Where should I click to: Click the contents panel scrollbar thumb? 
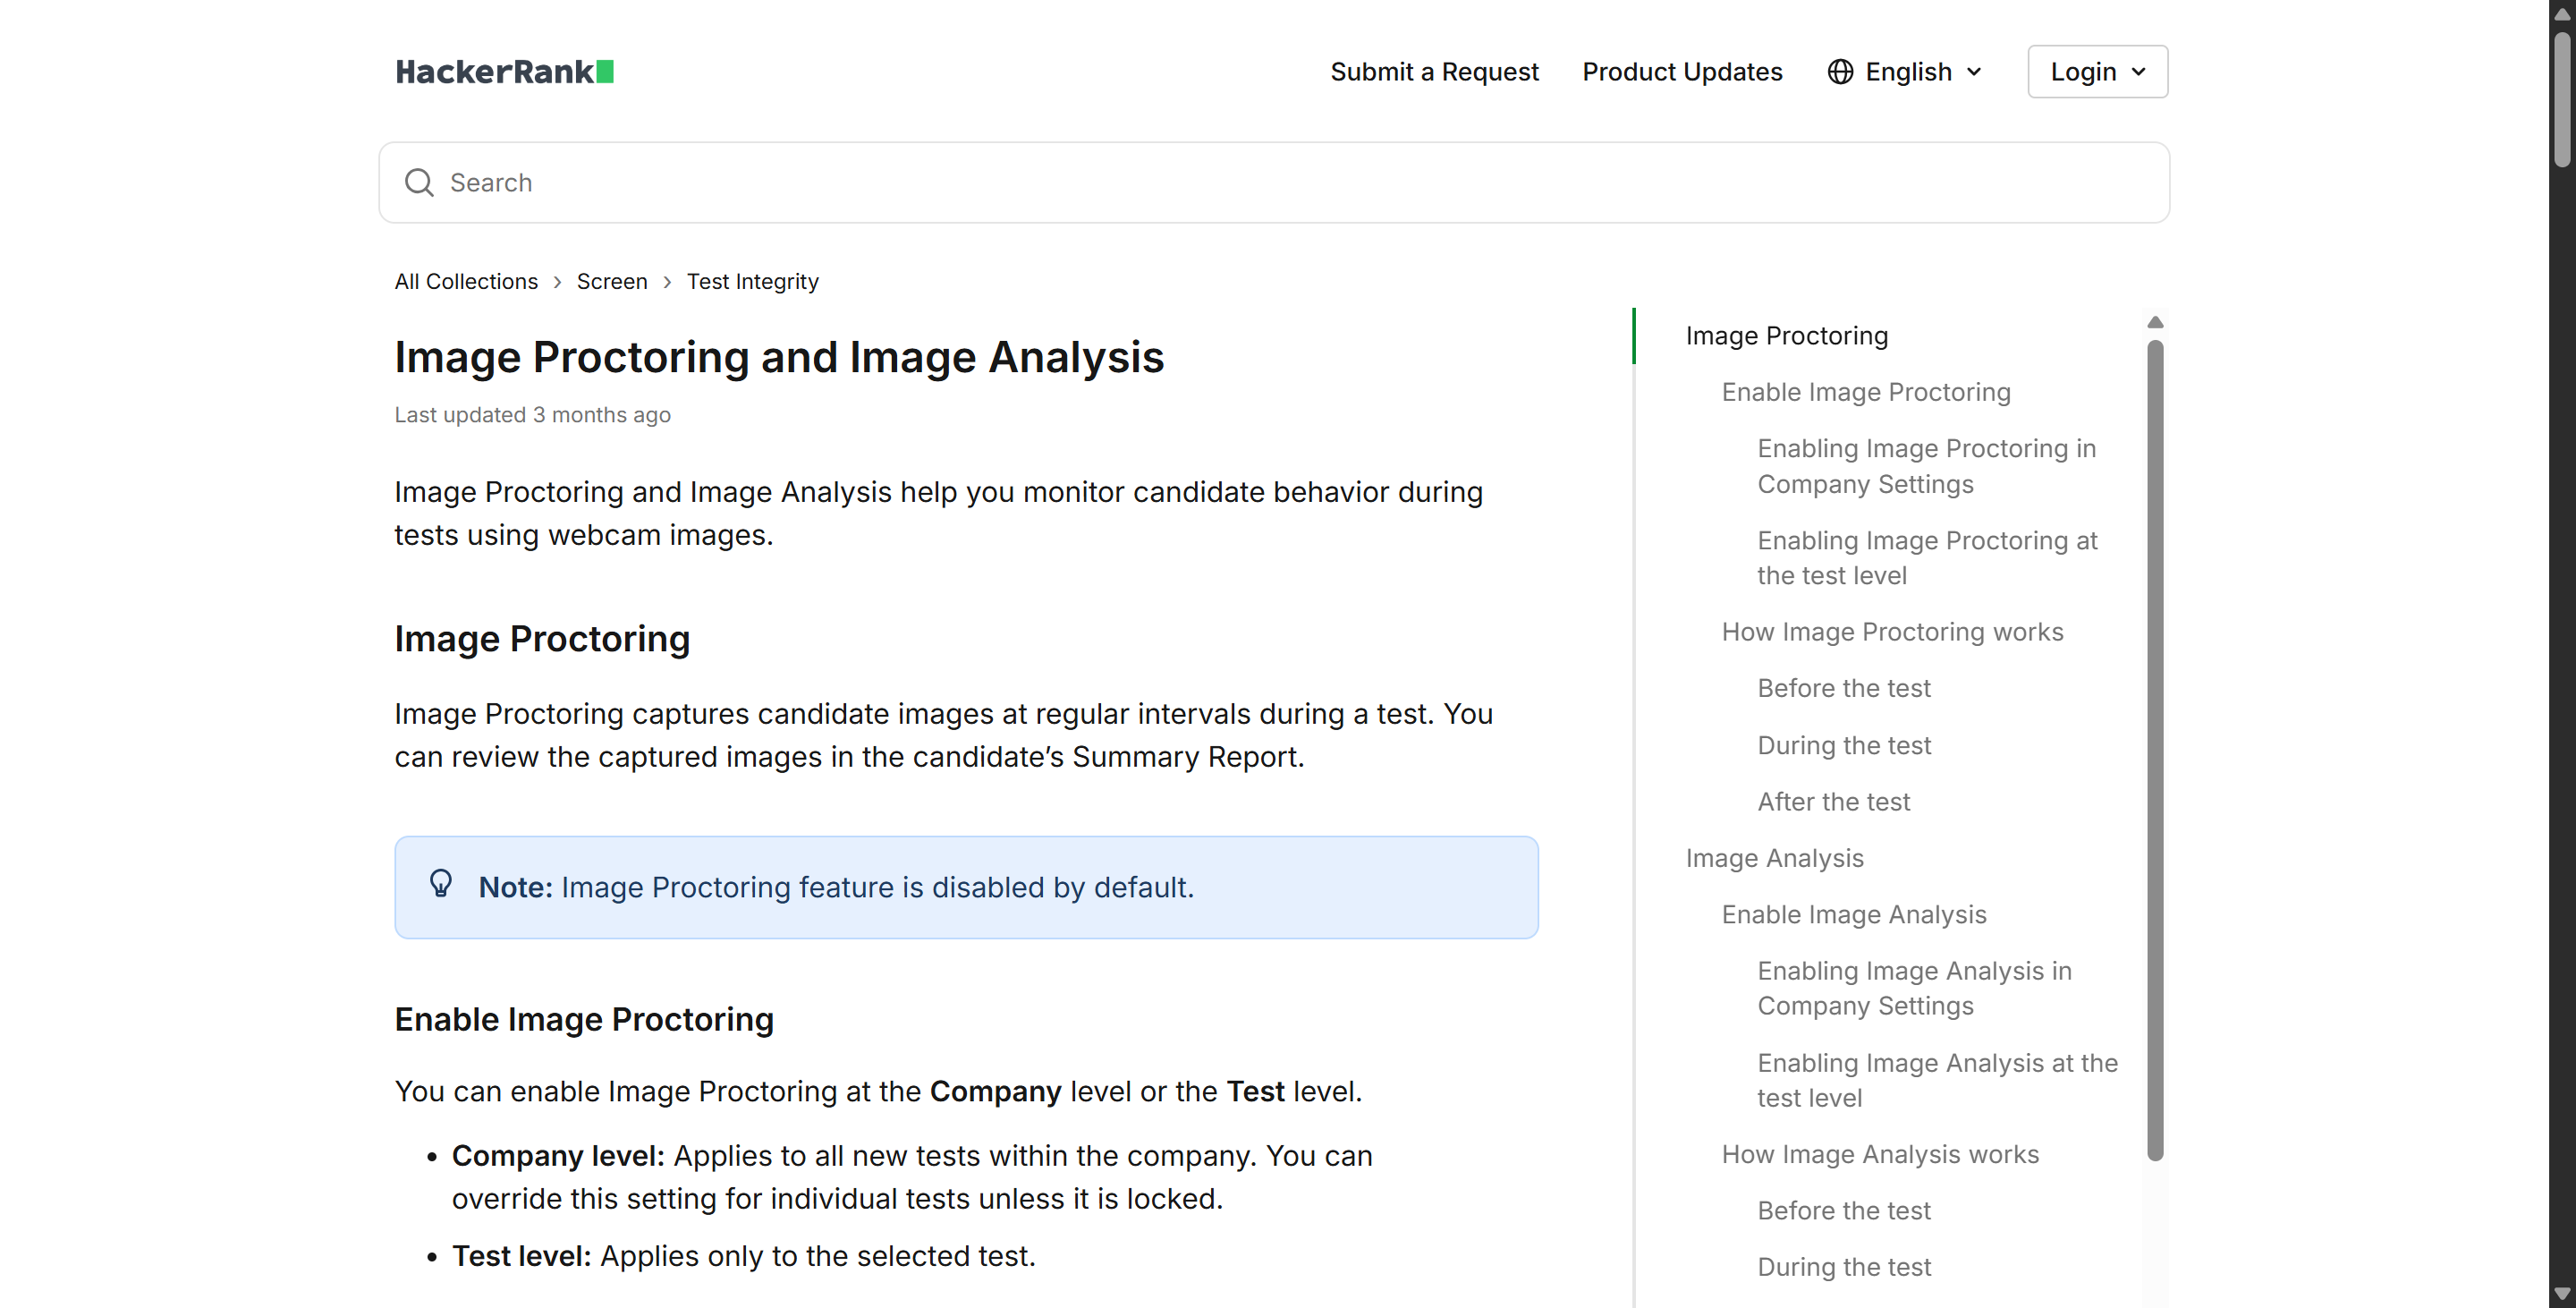click(x=2155, y=750)
